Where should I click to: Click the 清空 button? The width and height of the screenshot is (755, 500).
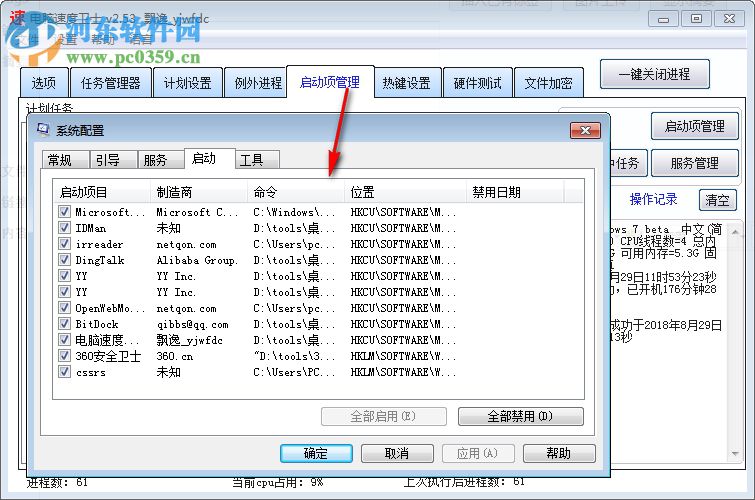coord(717,200)
